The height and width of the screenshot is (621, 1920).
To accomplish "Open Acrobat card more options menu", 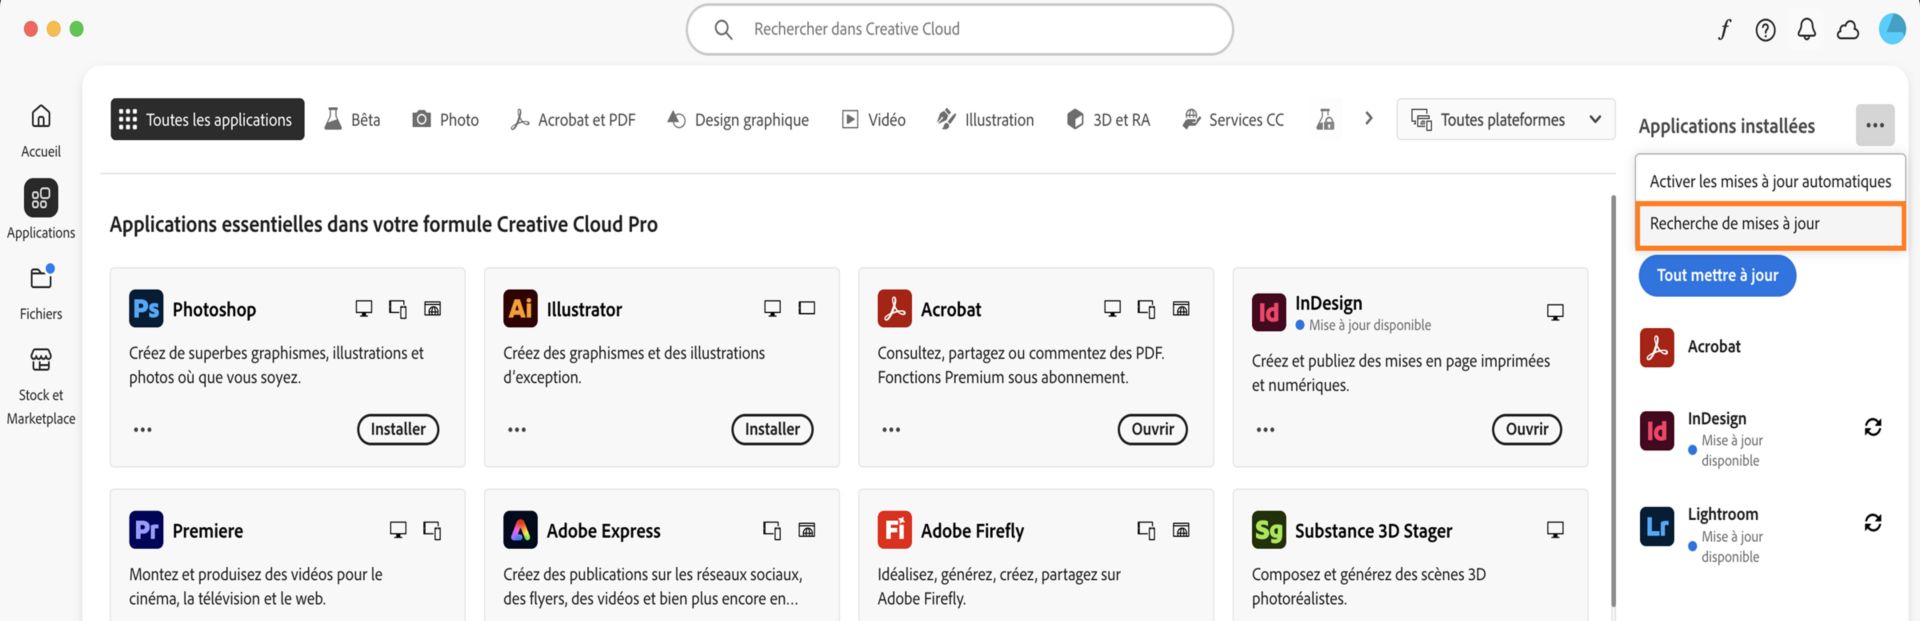I will [x=891, y=430].
